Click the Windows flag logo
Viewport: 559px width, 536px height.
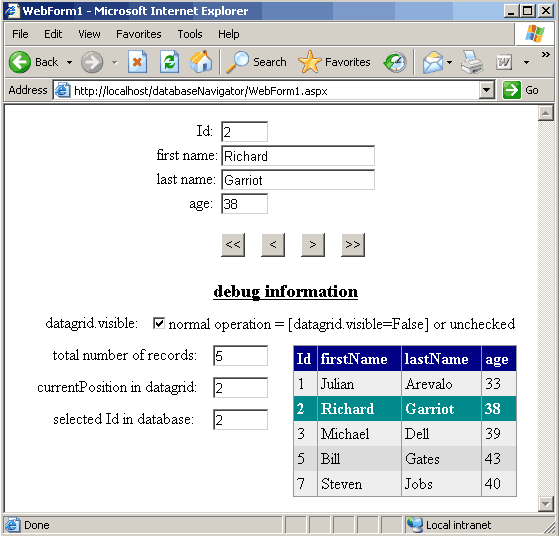[x=534, y=34]
